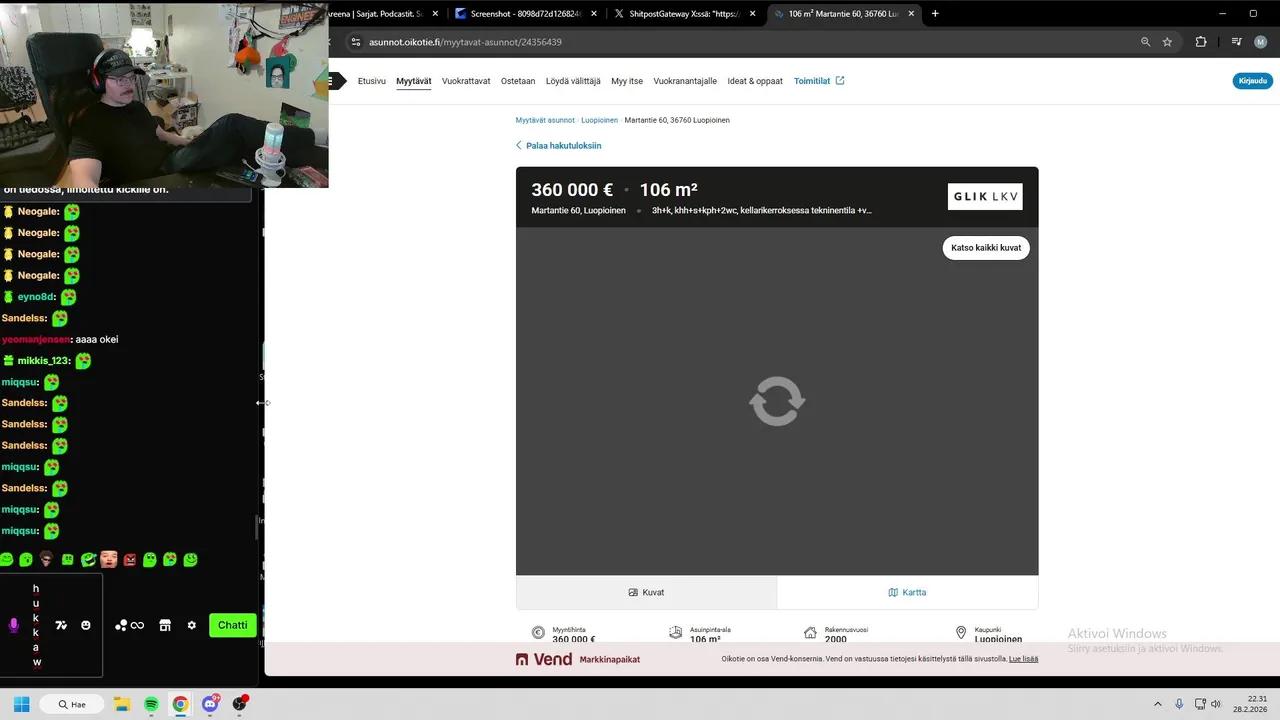This screenshot has width=1280, height=720.
Task: Click the Katso kaikki kuvat button
Action: tap(985, 247)
